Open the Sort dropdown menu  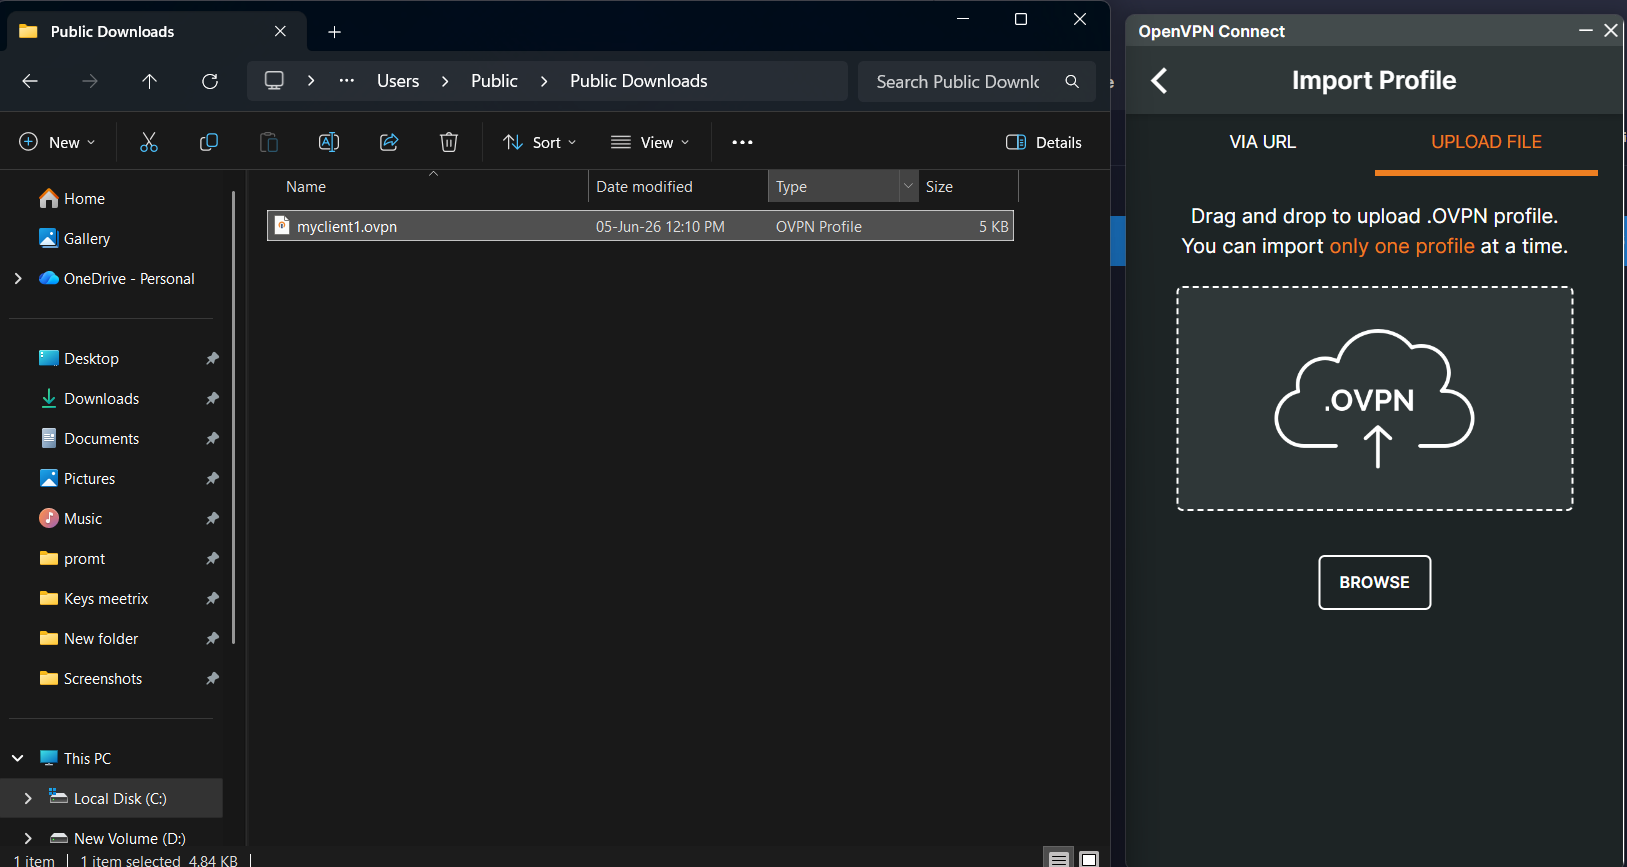tap(540, 142)
